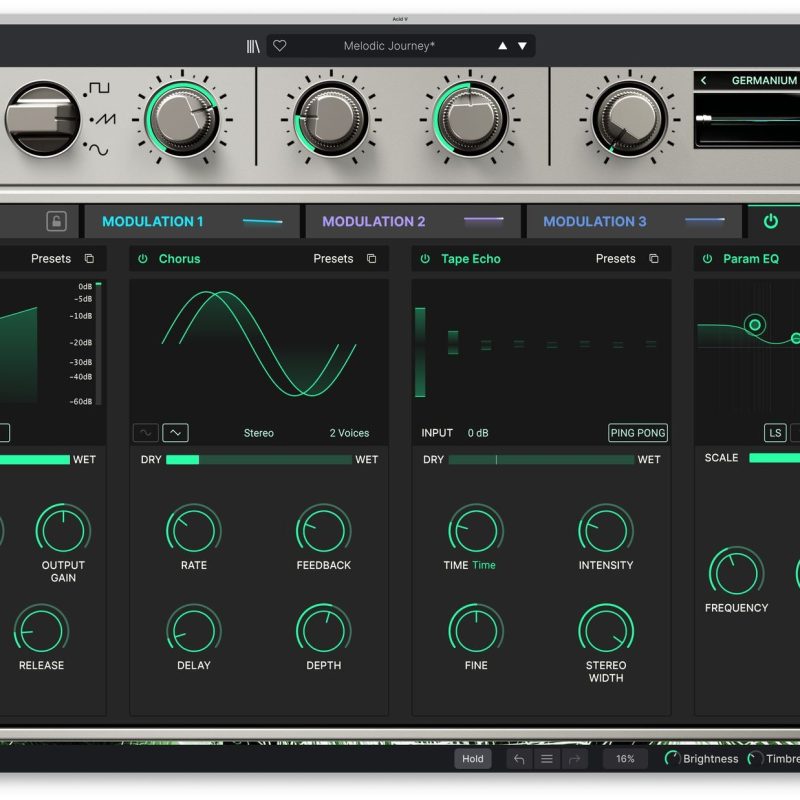Click the Chorus RATE knob
This screenshot has width=800, height=800.
click(194, 531)
